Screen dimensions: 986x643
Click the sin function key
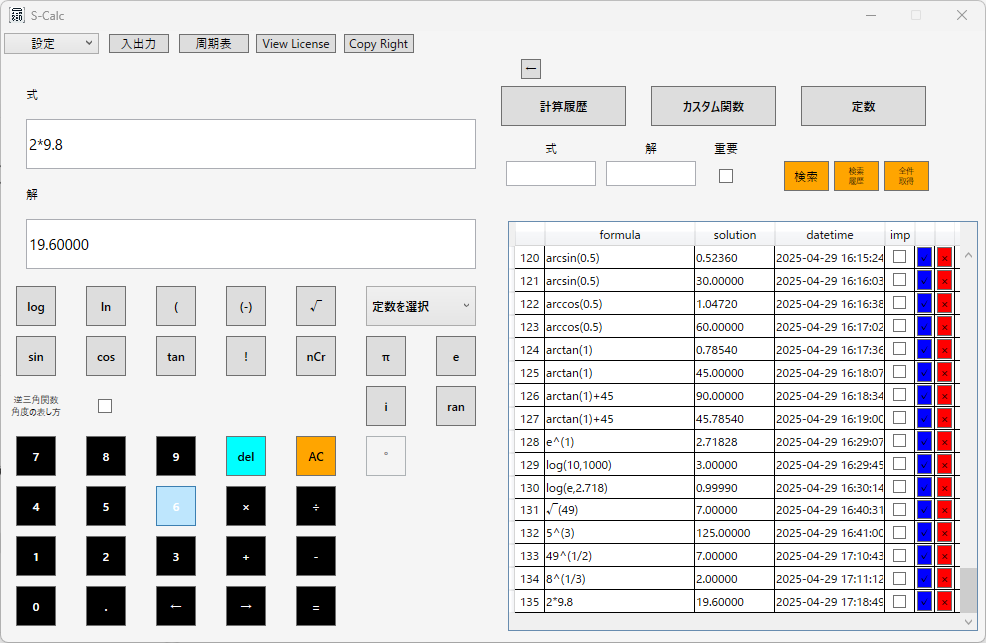[36, 356]
